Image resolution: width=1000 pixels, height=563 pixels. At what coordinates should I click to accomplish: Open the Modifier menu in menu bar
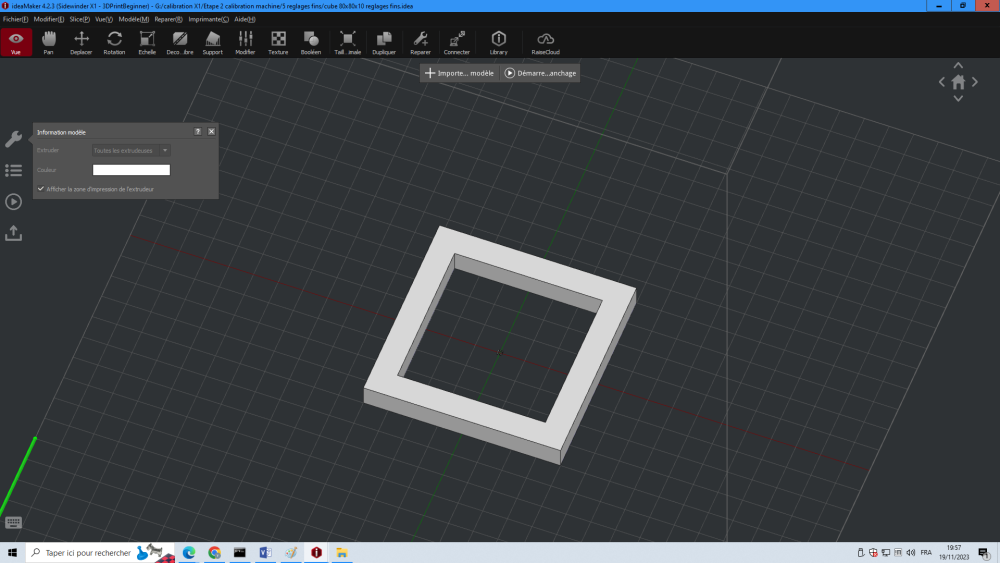coord(48,19)
